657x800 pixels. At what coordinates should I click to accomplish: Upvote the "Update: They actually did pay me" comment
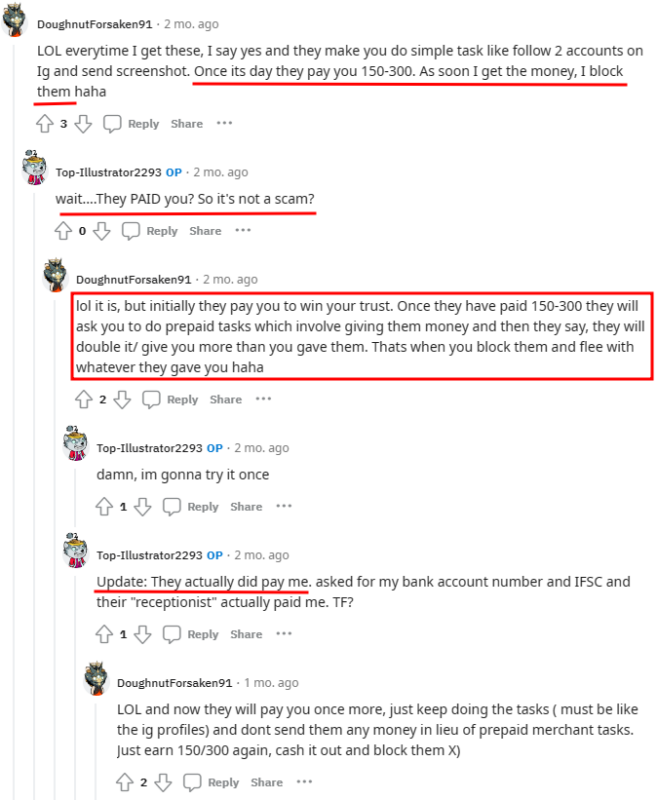[104, 634]
